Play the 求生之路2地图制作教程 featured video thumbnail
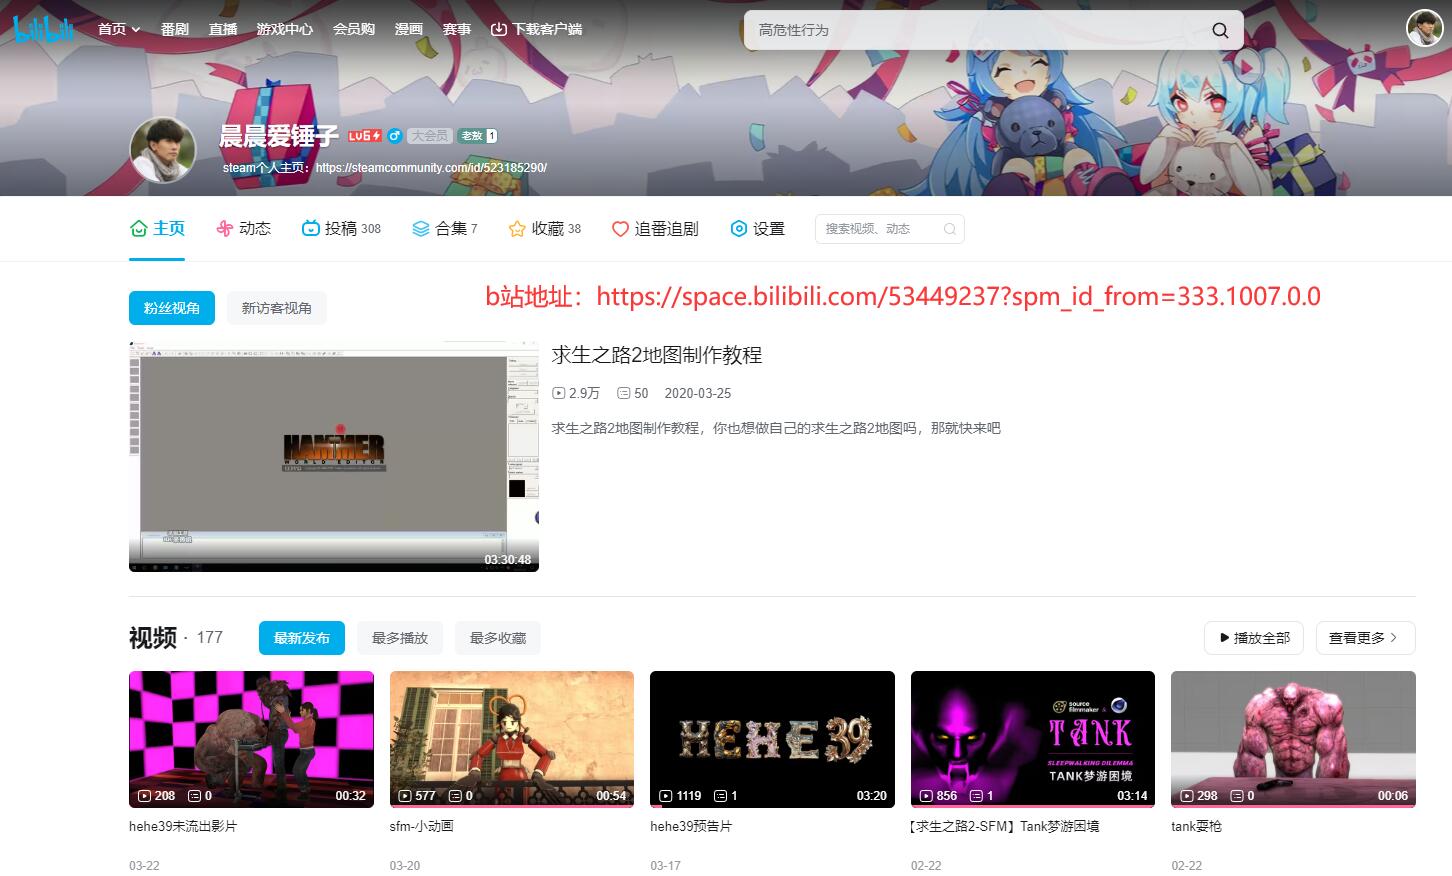 tap(334, 456)
